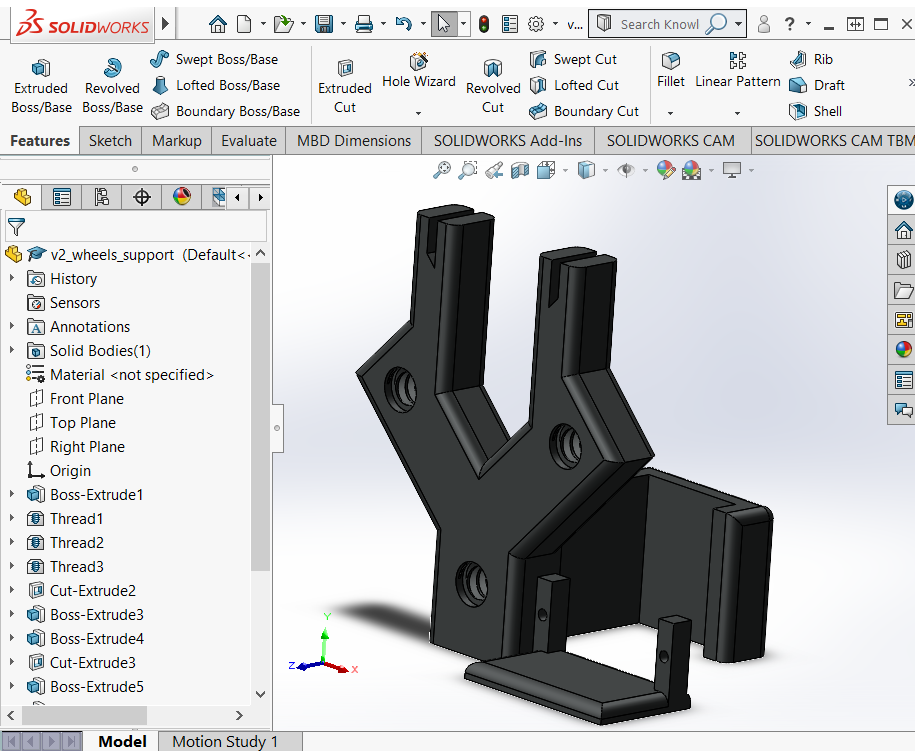Open the Rib feature tool
915x751 pixels.
[811, 59]
